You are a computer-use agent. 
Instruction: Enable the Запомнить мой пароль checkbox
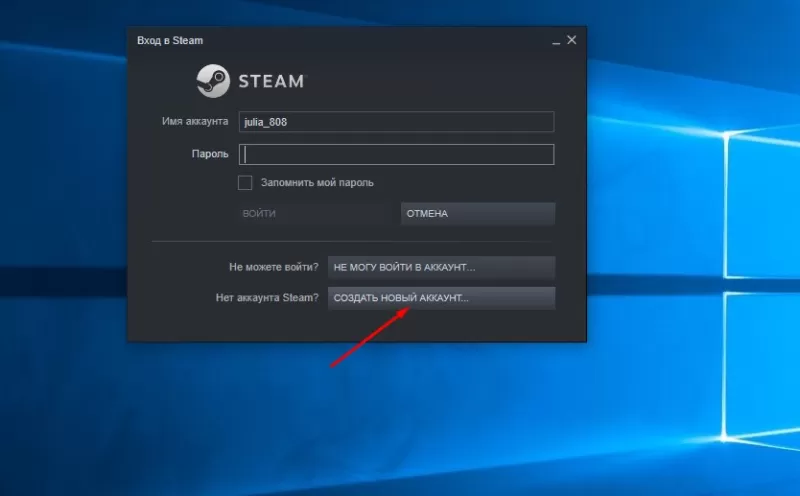[245, 183]
